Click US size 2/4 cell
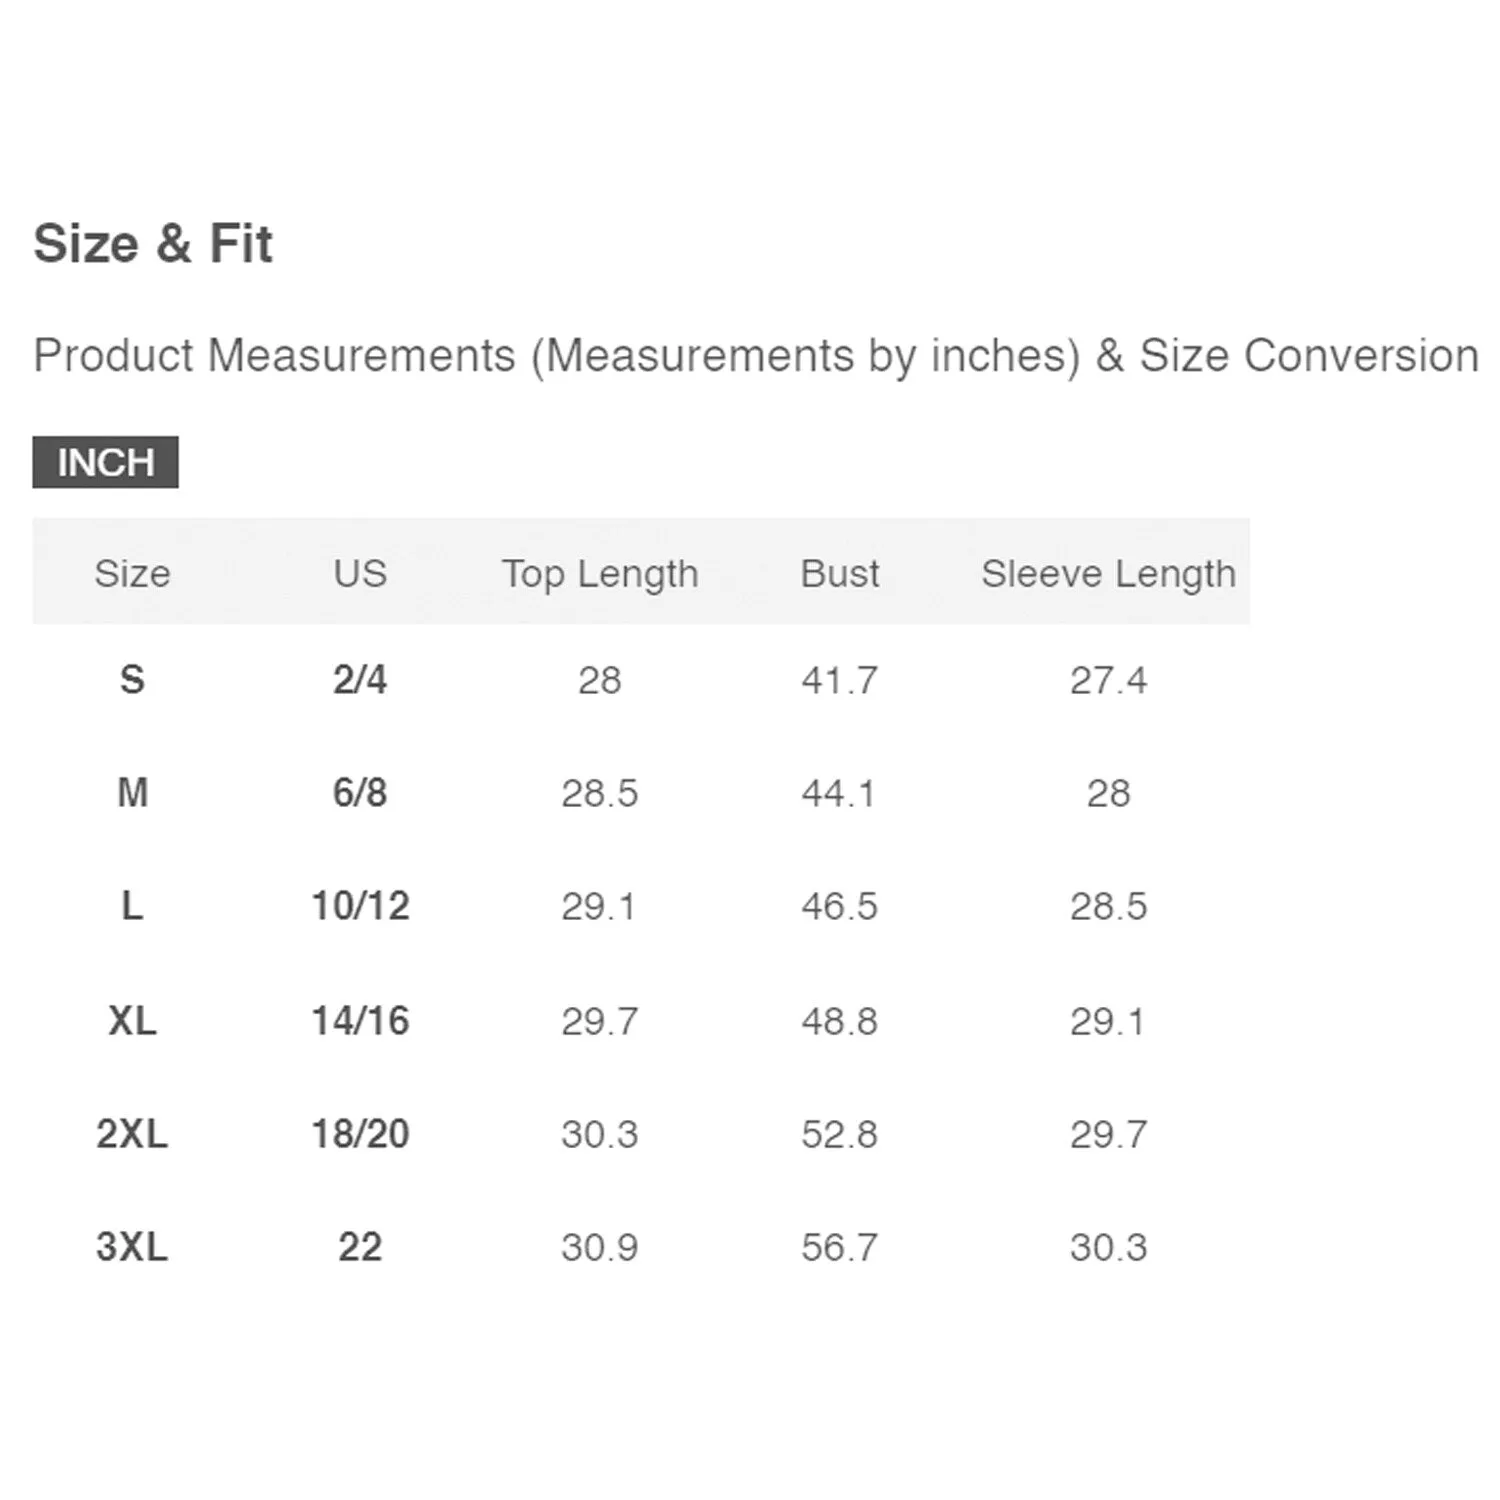This screenshot has height=1500, width=1500. pos(360,680)
